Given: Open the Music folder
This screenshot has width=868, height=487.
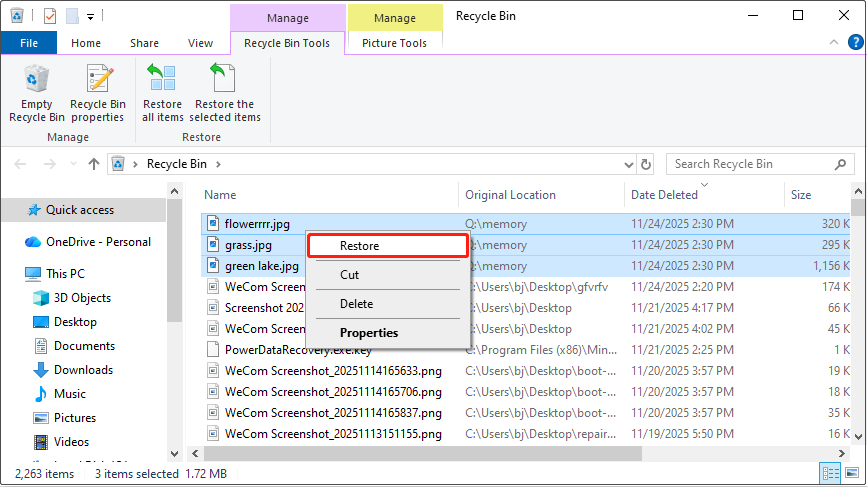Looking at the screenshot, I should [x=60, y=393].
